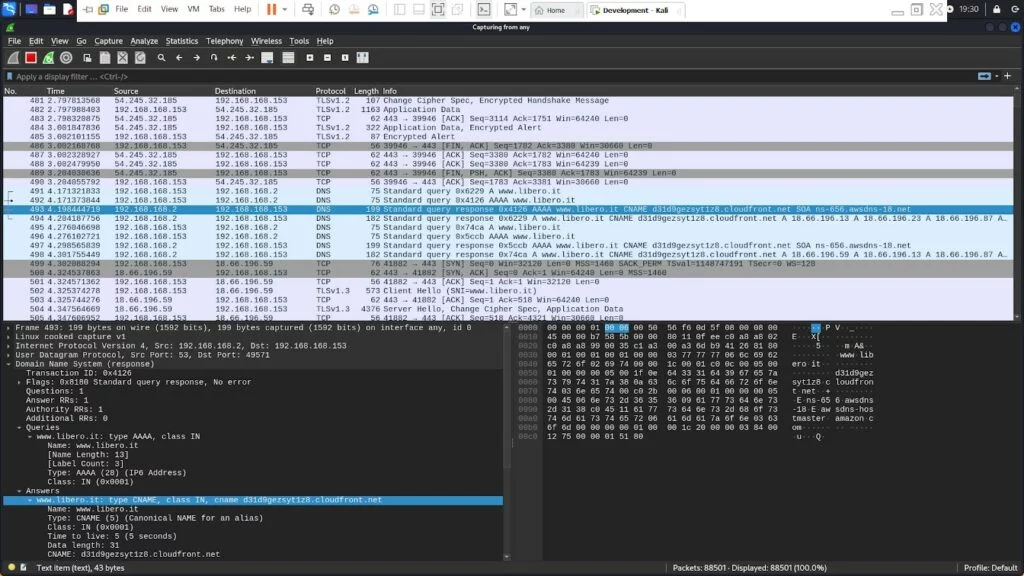This screenshot has height=576, width=1024.
Task: Click into the display filter field
Action: pos(400,76)
